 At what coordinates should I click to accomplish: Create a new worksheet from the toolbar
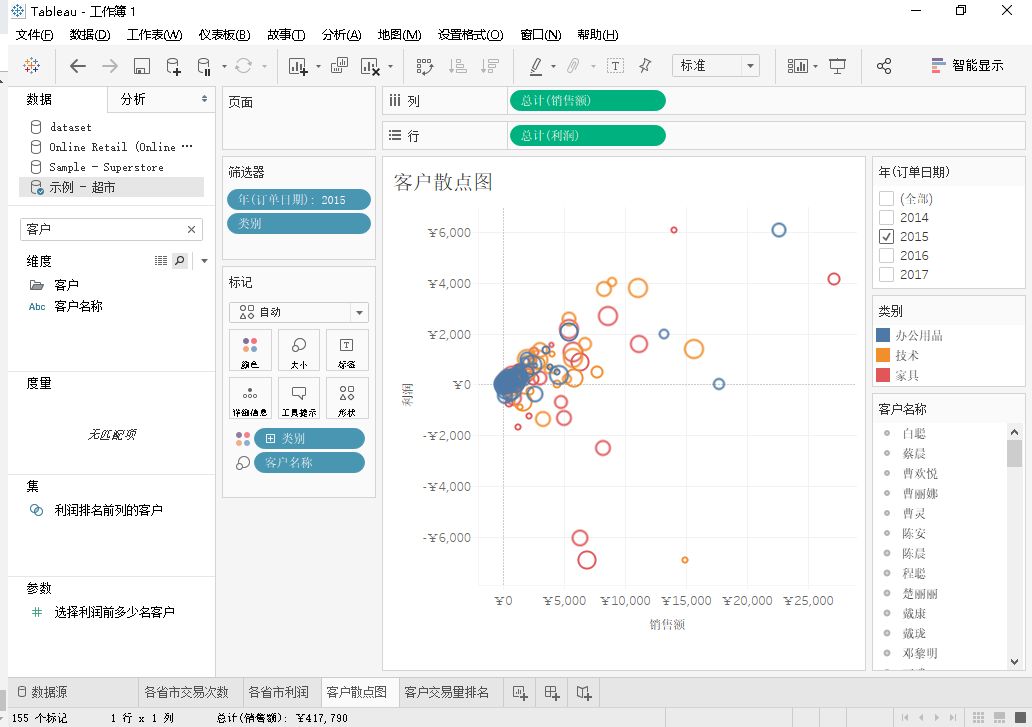point(297,66)
